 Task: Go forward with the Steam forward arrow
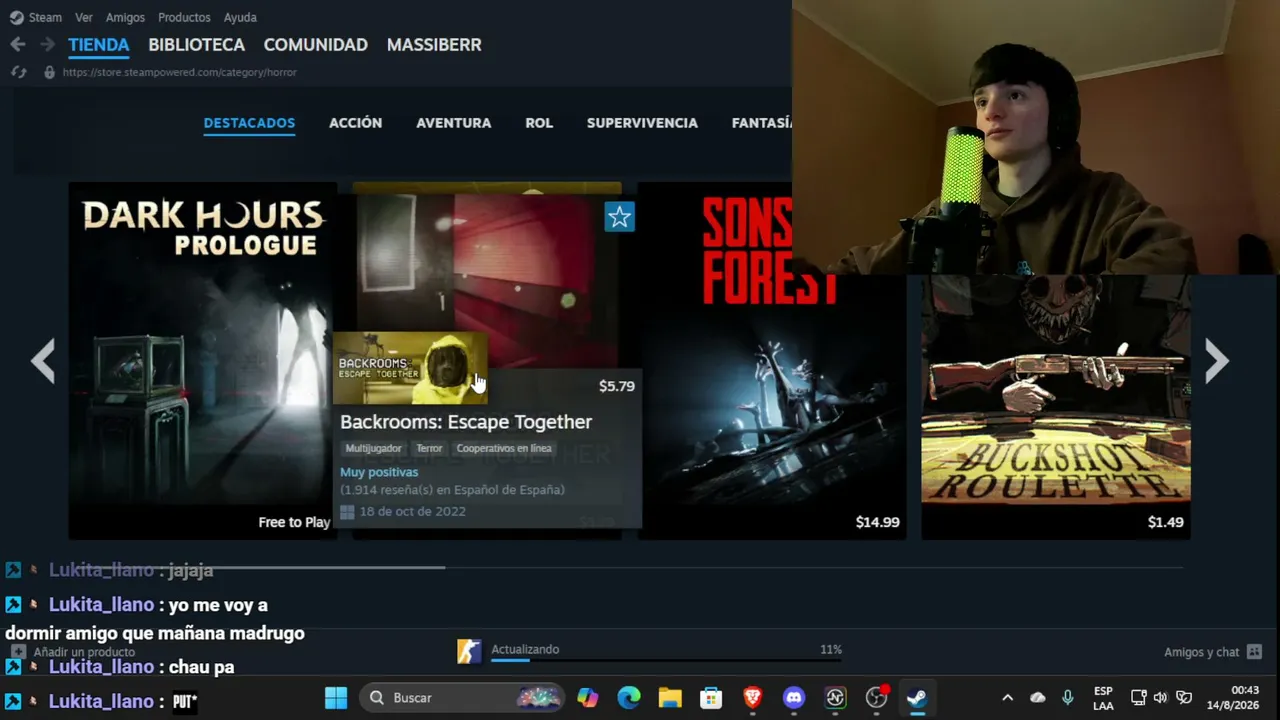pyautogui.click(x=47, y=44)
